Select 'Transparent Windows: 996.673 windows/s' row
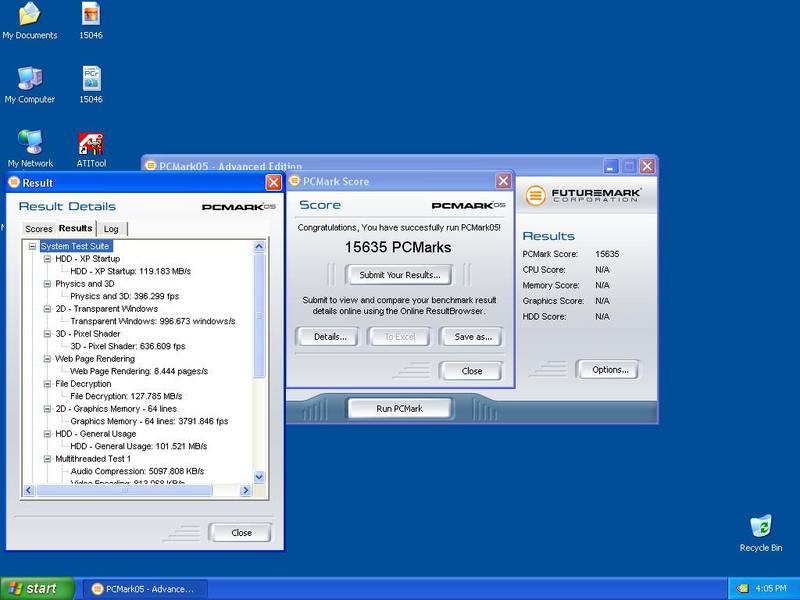Screen dimensions: 800x600 pyautogui.click(x=153, y=321)
